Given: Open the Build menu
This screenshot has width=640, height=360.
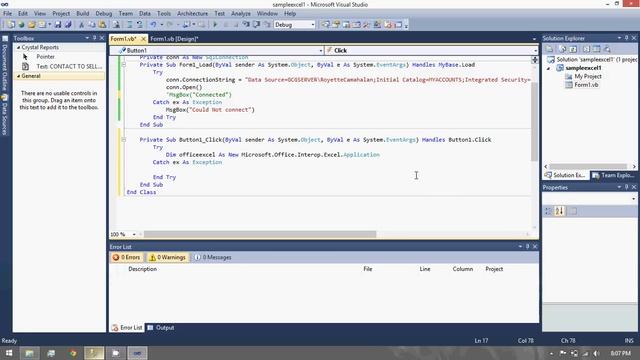Looking at the screenshot, I should pos(82,13).
